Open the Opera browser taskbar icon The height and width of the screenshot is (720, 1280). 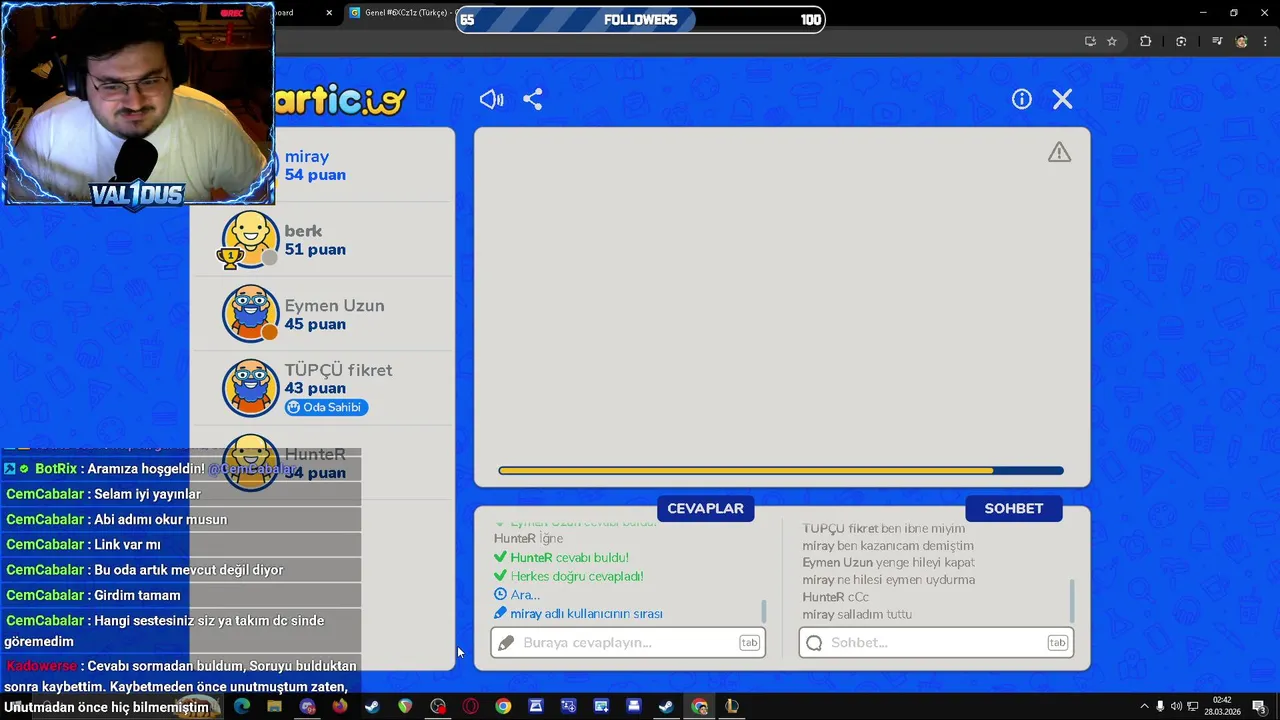point(470,706)
